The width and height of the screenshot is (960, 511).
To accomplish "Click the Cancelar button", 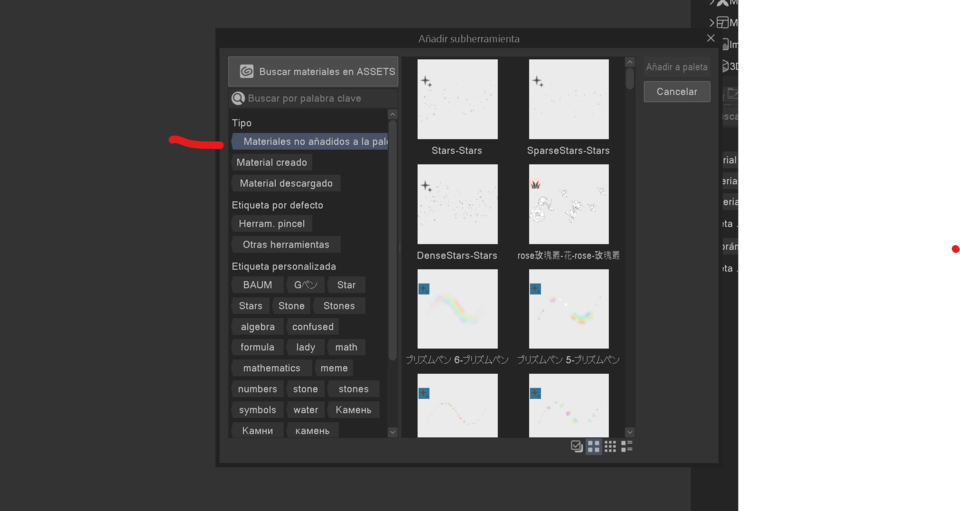I will coord(677,91).
